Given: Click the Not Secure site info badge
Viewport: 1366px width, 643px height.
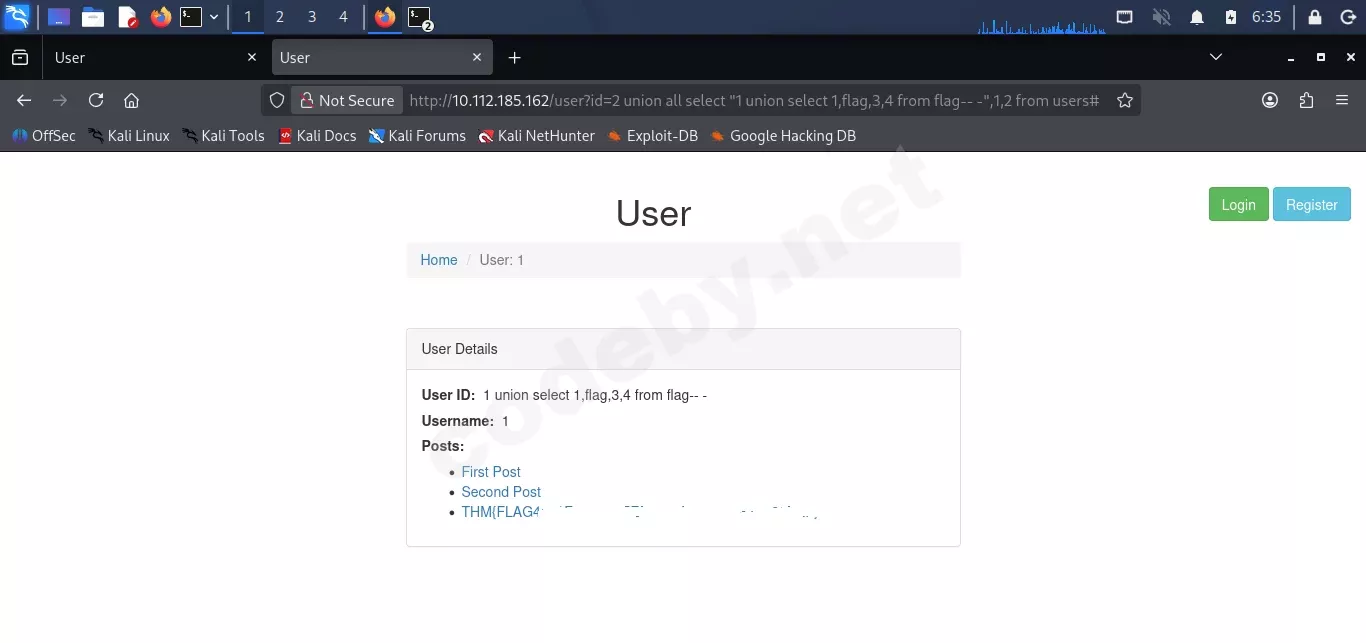Looking at the screenshot, I should click(347, 100).
